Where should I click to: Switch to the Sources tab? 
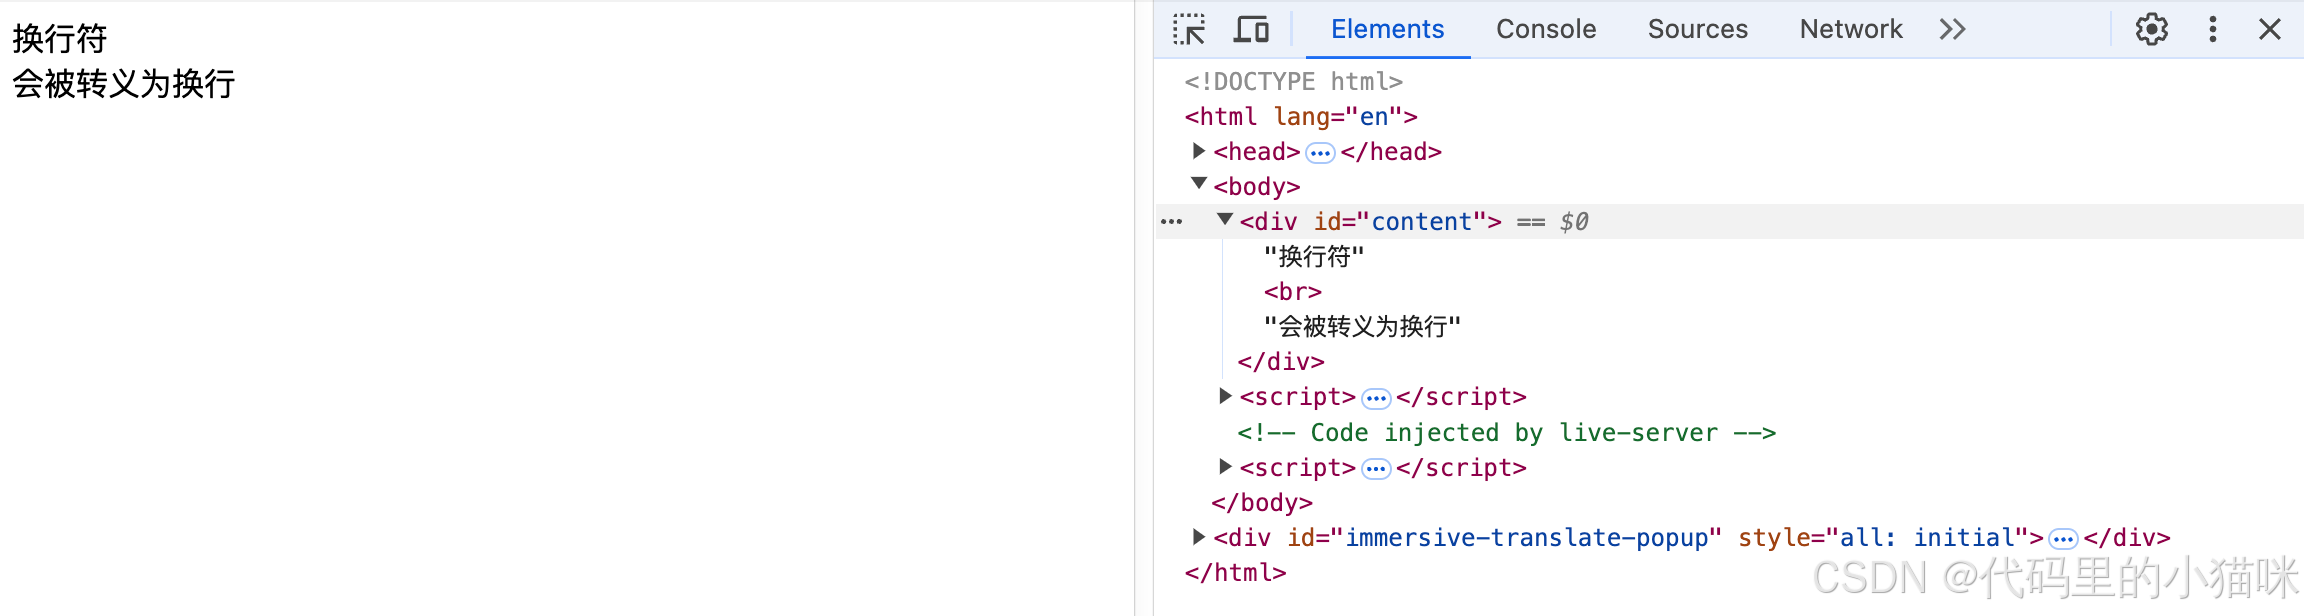[x=1698, y=29]
